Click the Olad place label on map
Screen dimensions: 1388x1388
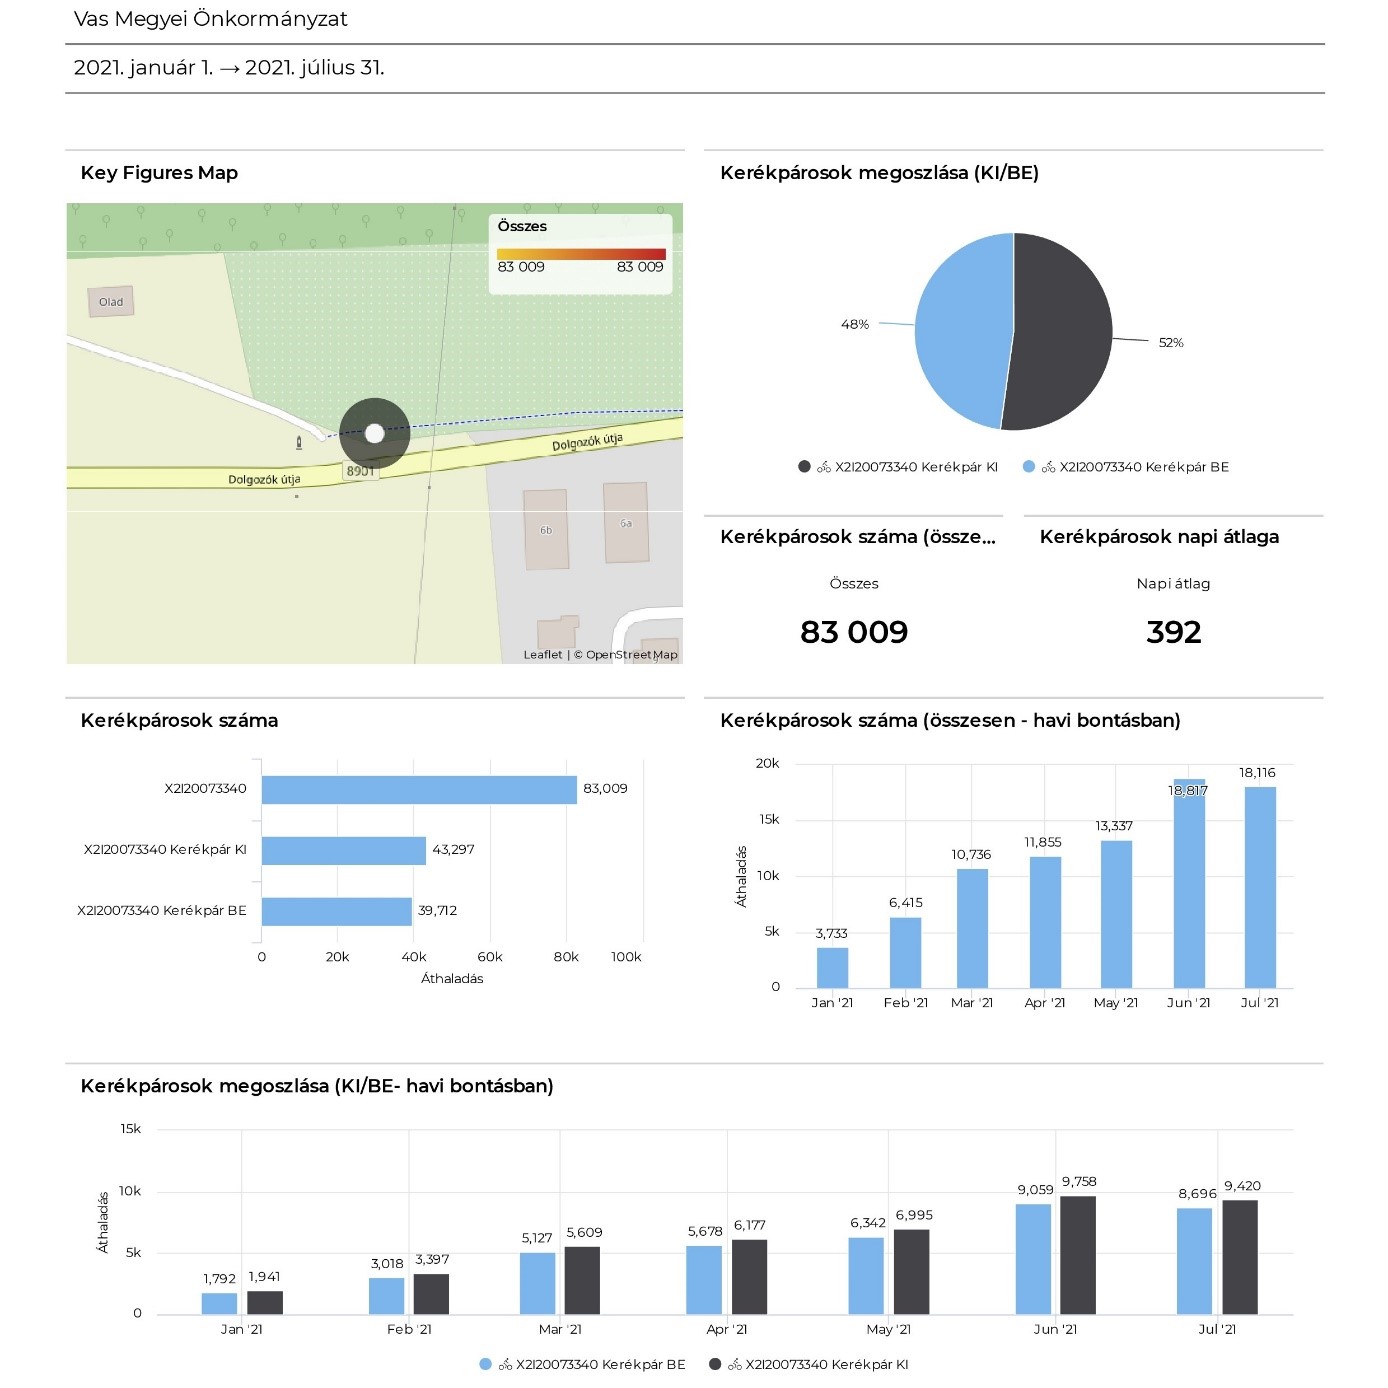point(111,302)
